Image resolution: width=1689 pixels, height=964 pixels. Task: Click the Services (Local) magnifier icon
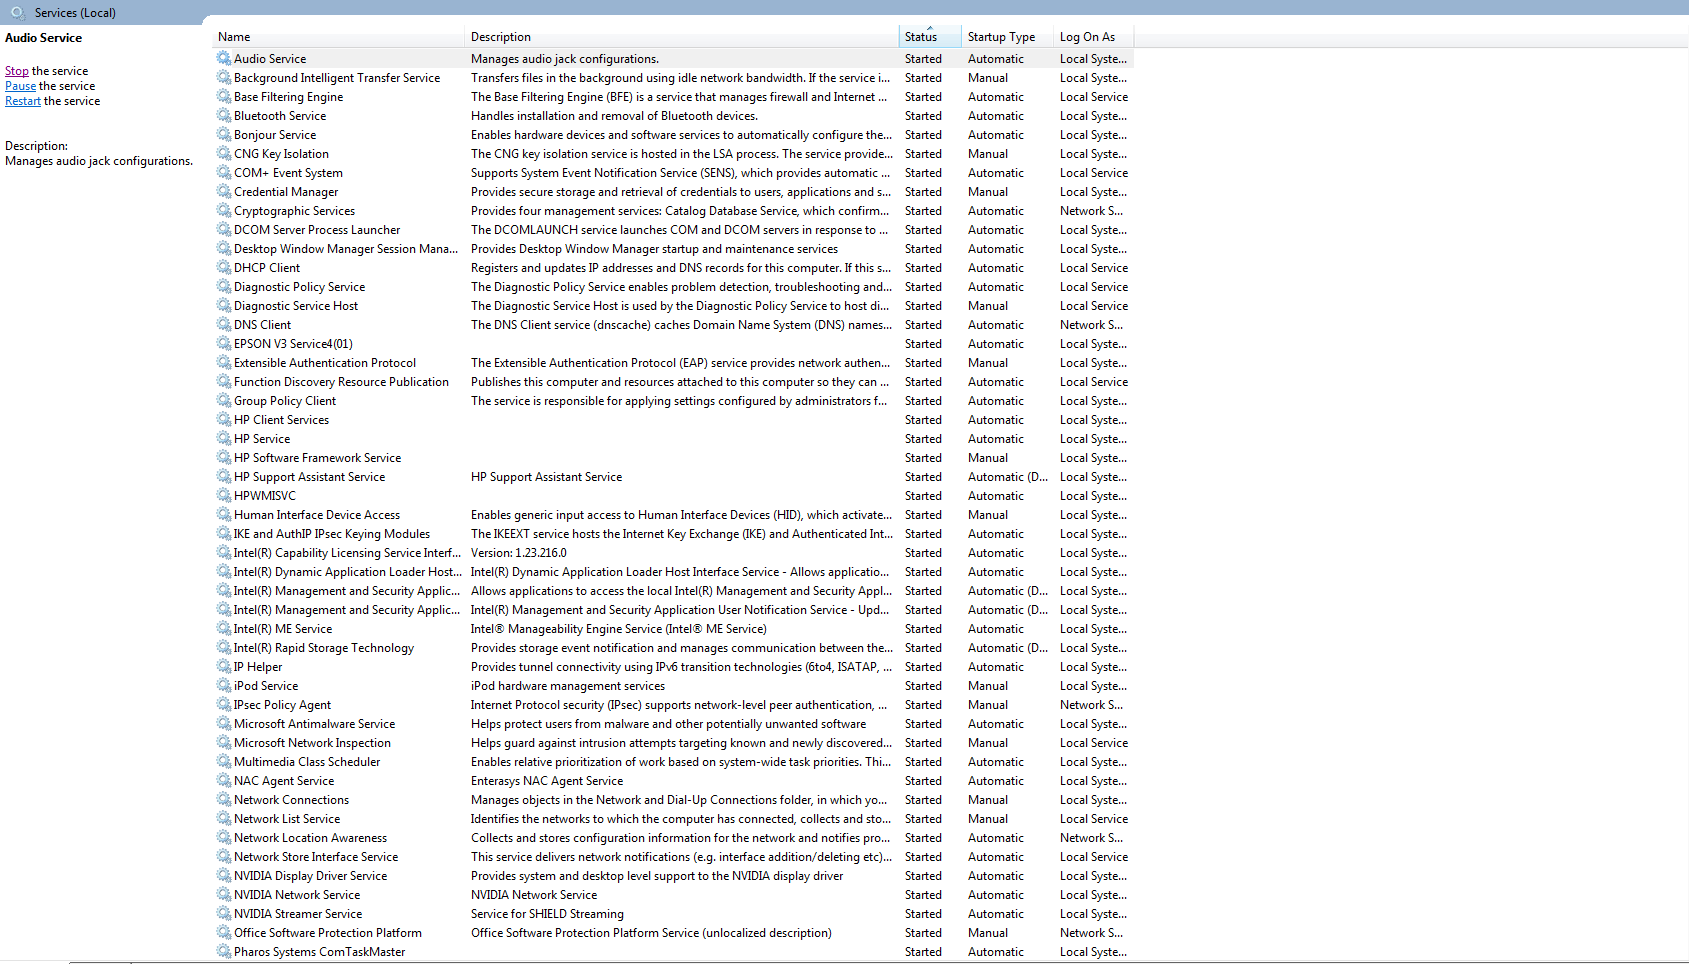click(18, 13)
